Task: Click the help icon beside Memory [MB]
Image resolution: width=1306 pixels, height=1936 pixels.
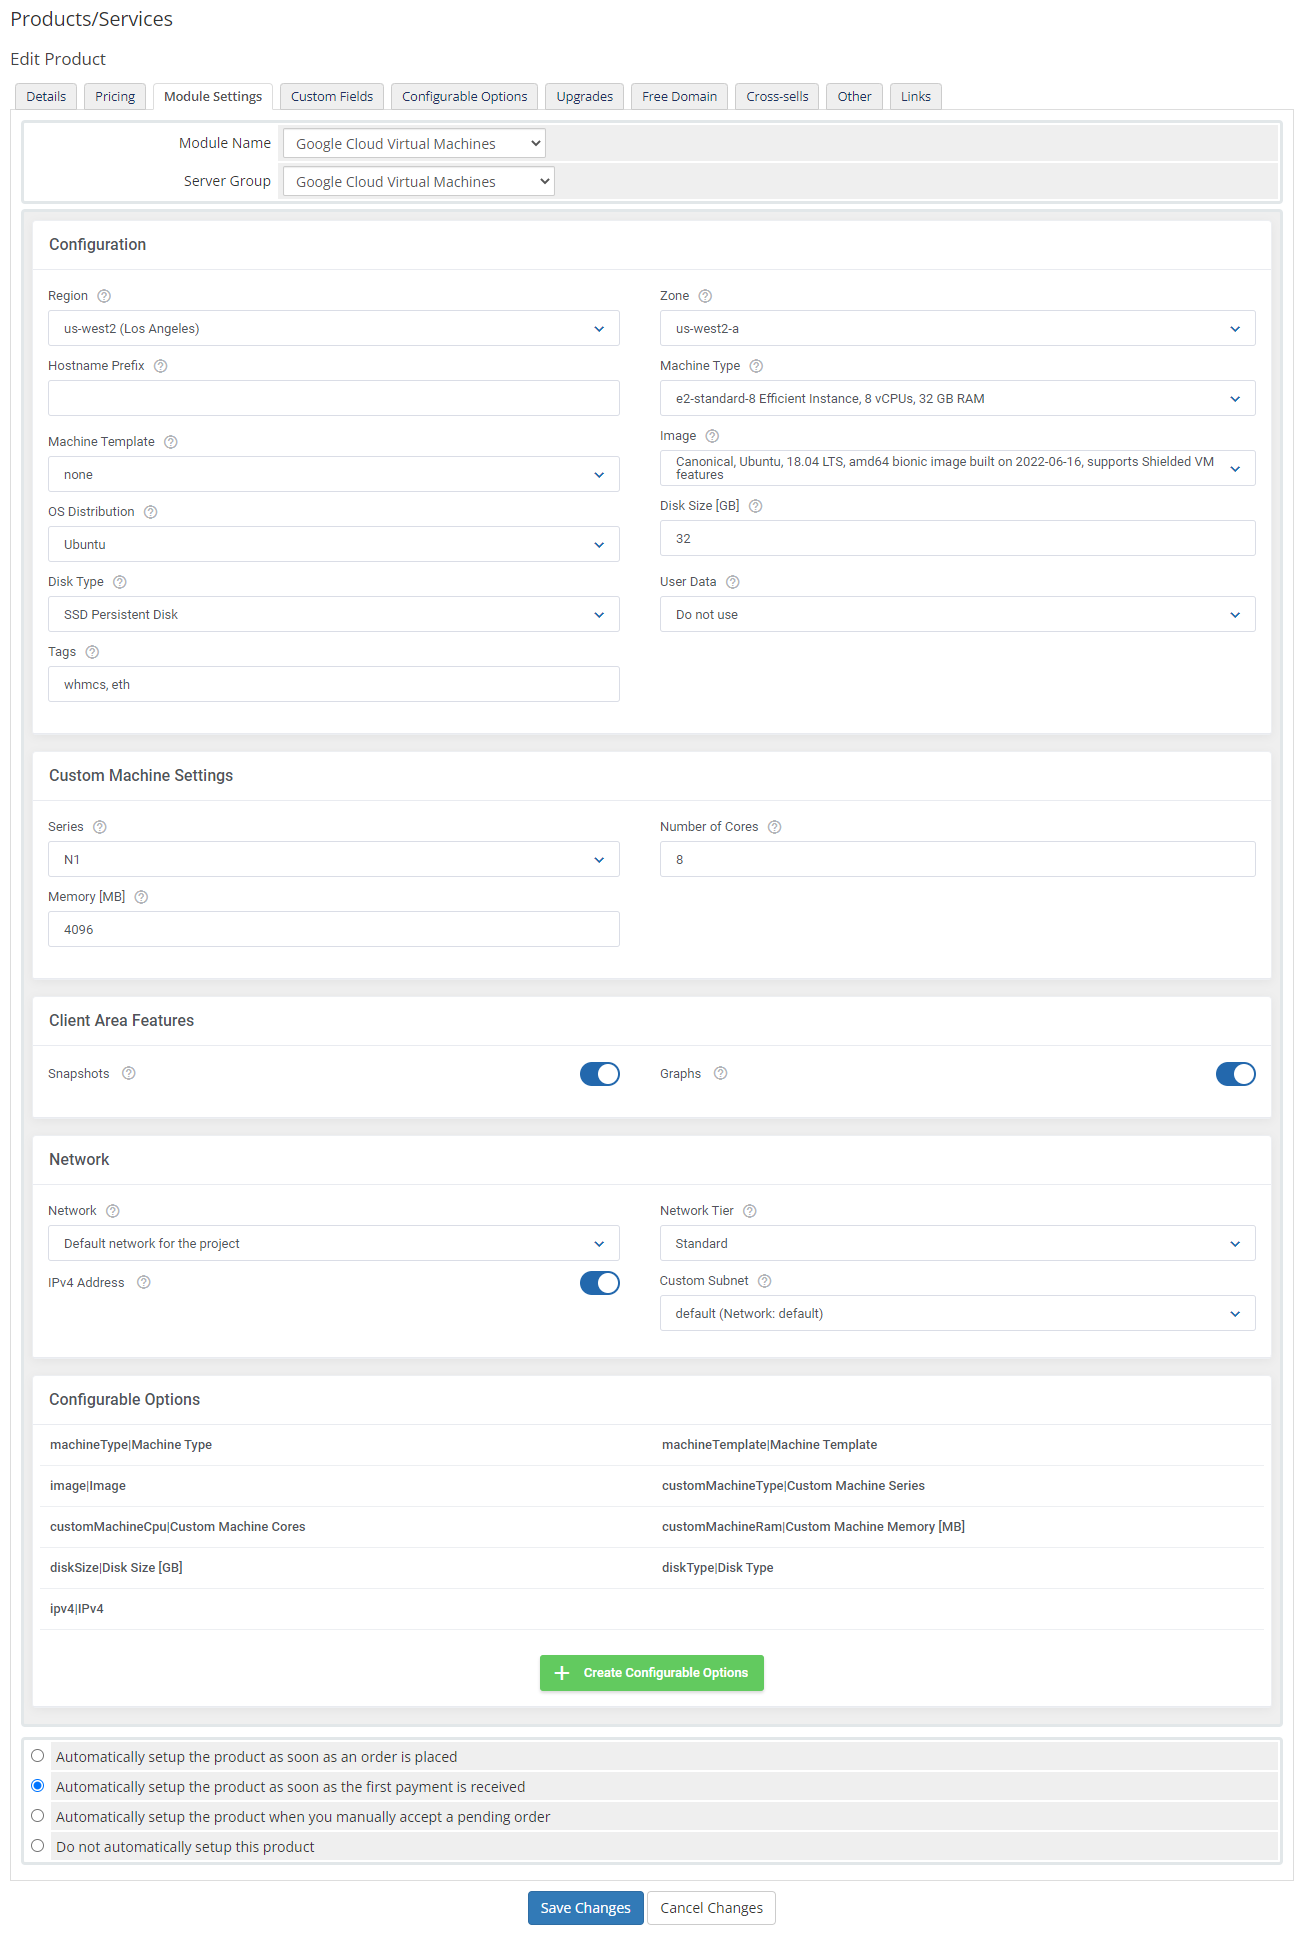Action: click(141, 897)
